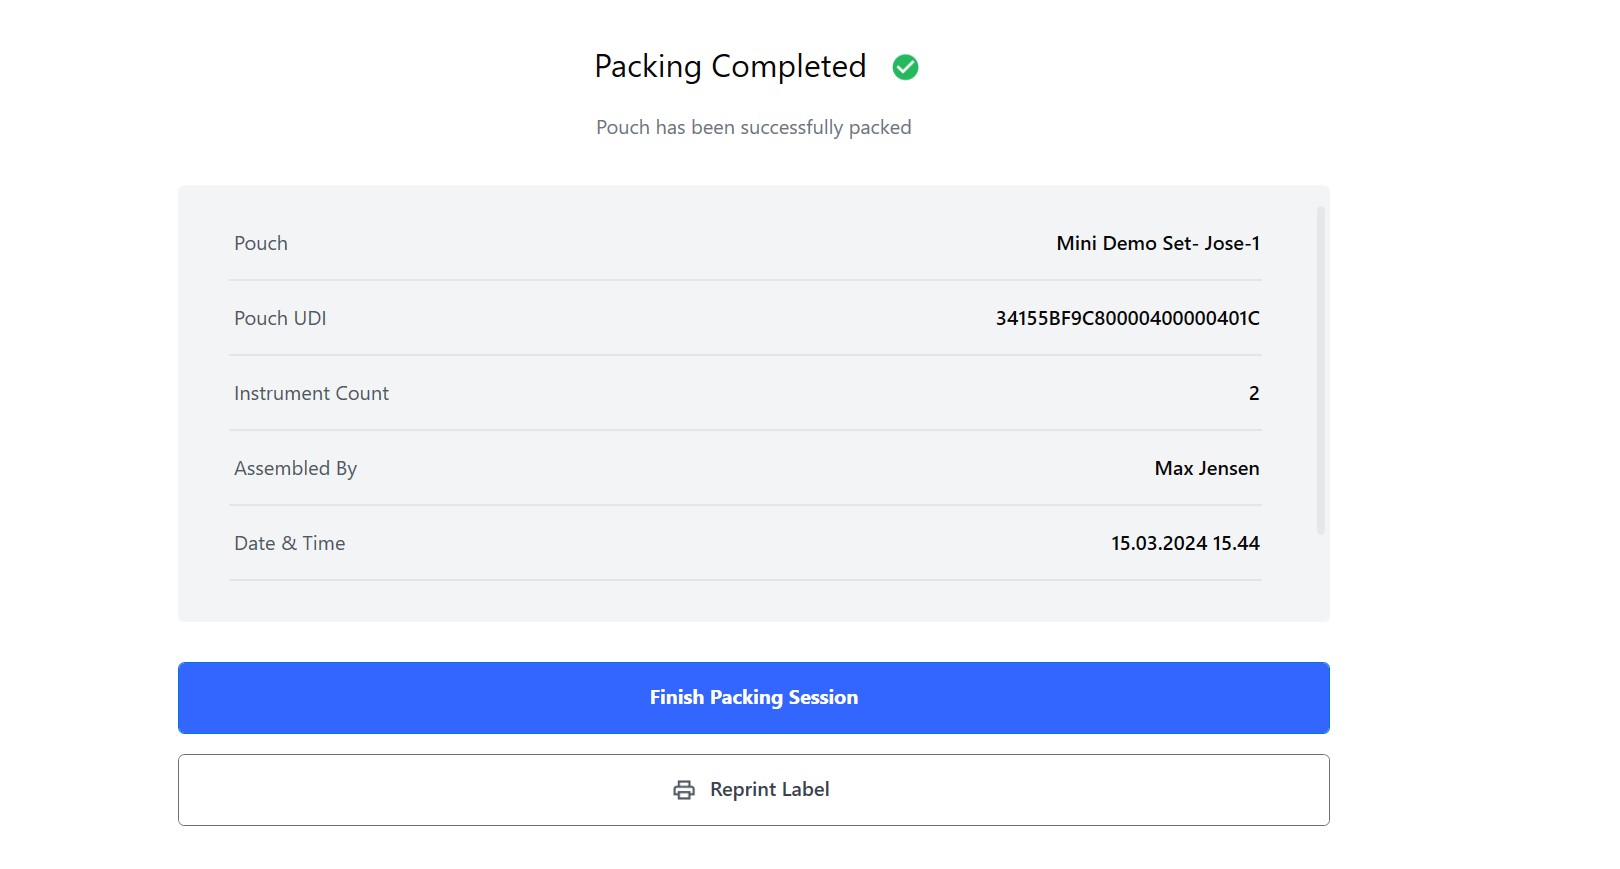The image size is (1620, 869).
Task: Click the Reprint Label text
Action: click(770, 790)
